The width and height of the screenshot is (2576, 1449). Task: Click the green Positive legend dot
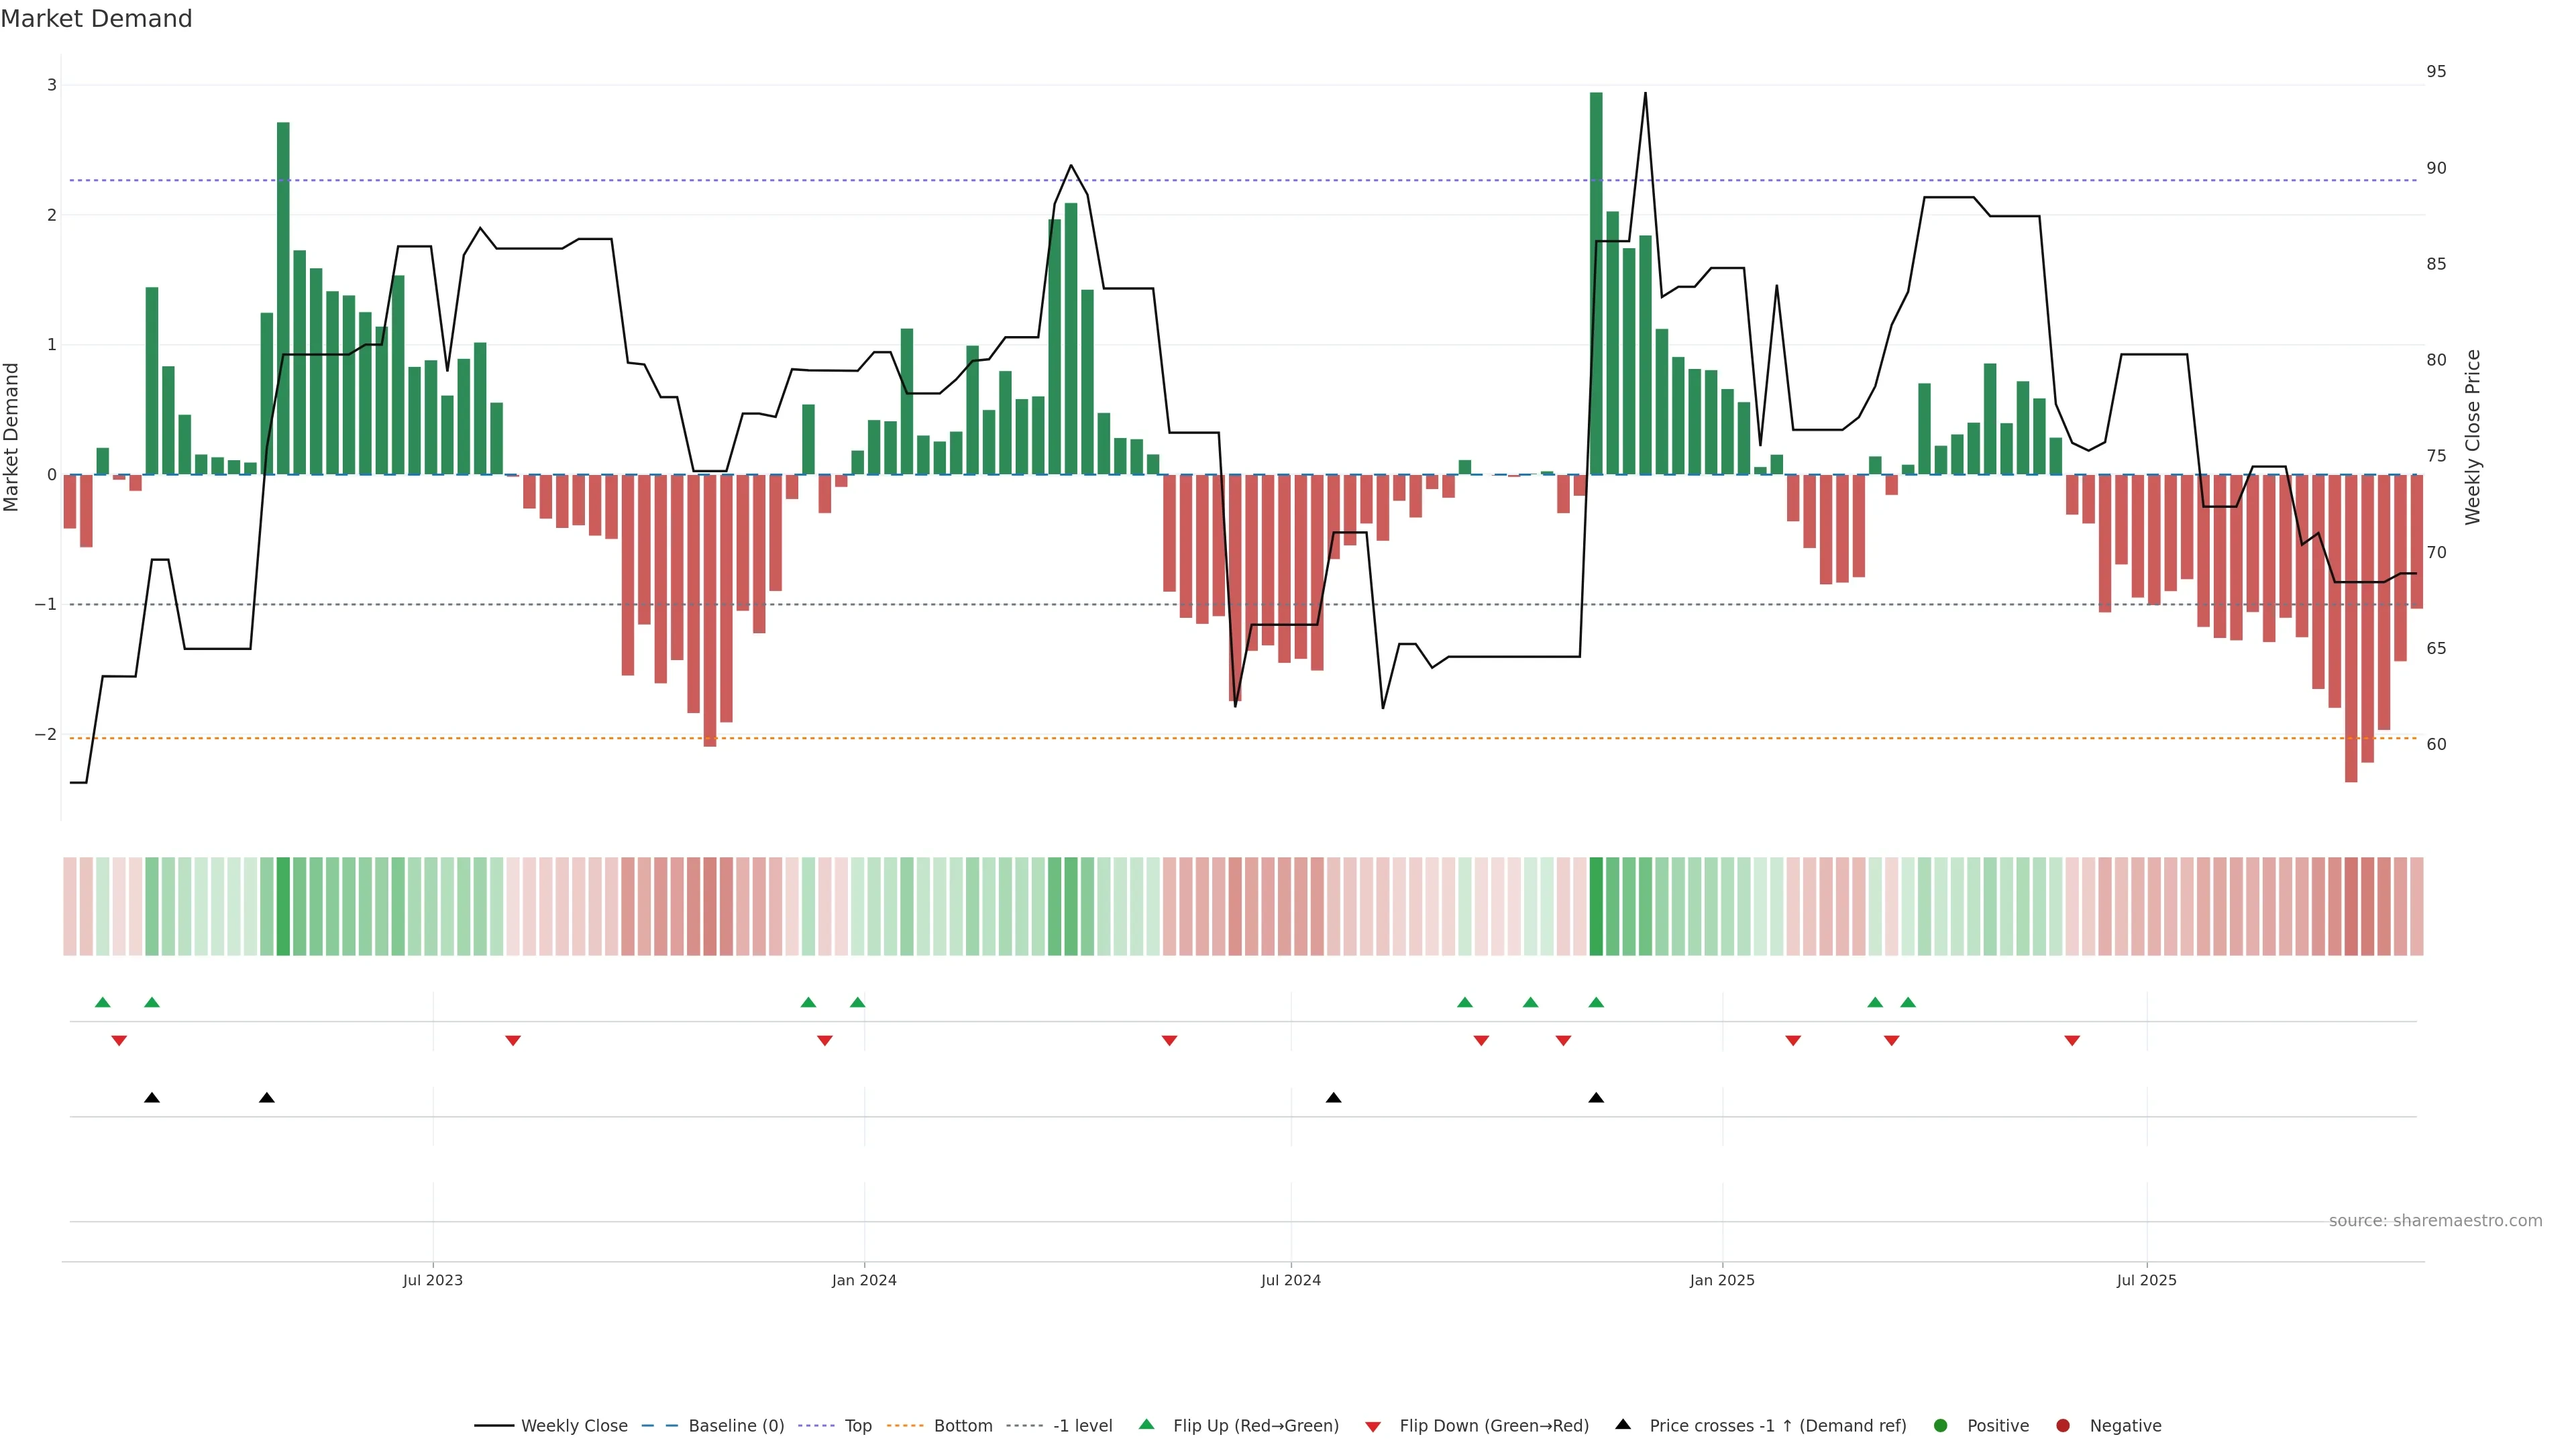pos(1941,1425)
